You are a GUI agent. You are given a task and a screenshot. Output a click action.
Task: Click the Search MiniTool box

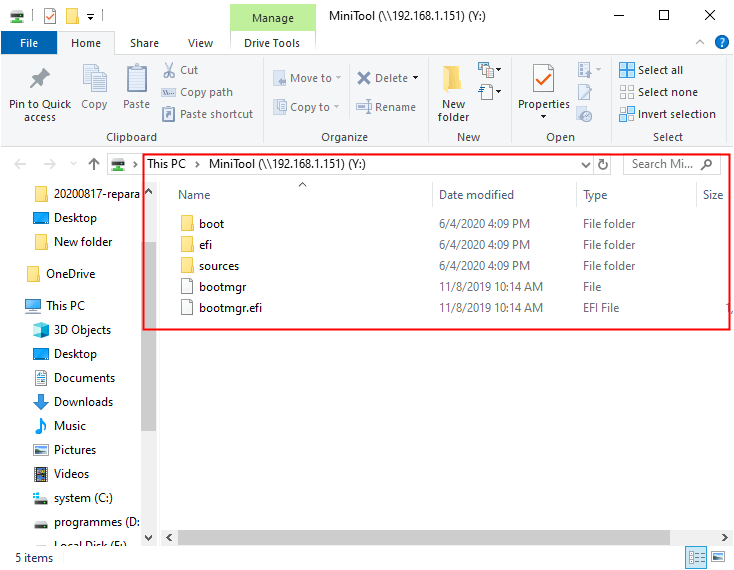[x=671, y=164]
